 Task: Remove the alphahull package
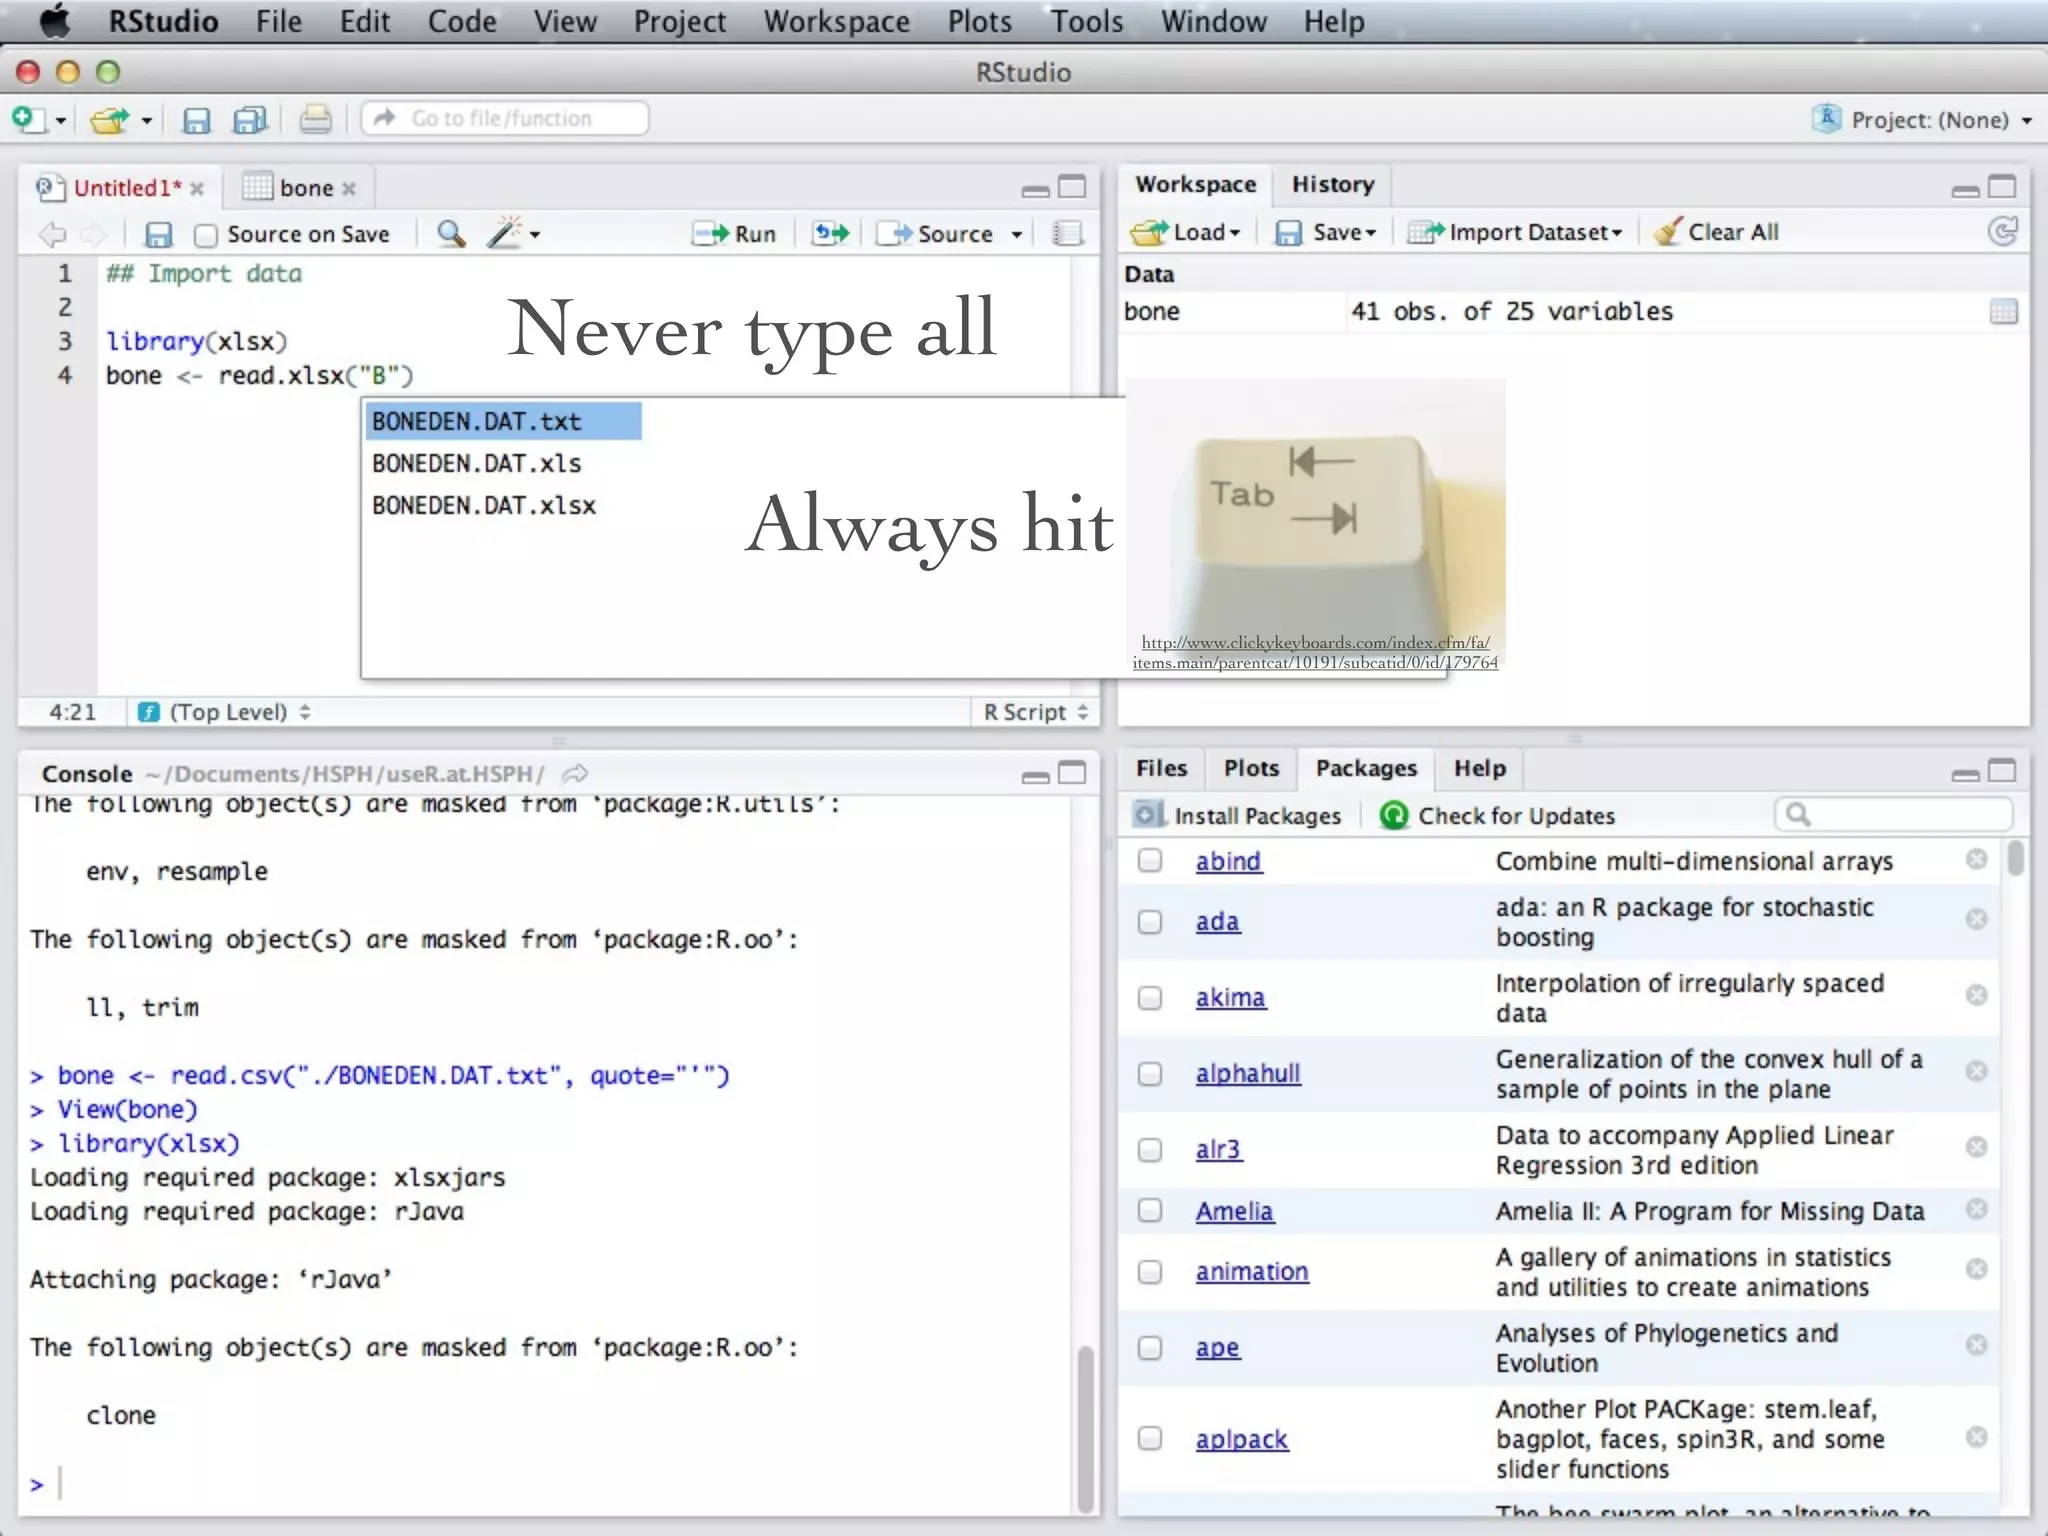click(x=1976, y=1071)
